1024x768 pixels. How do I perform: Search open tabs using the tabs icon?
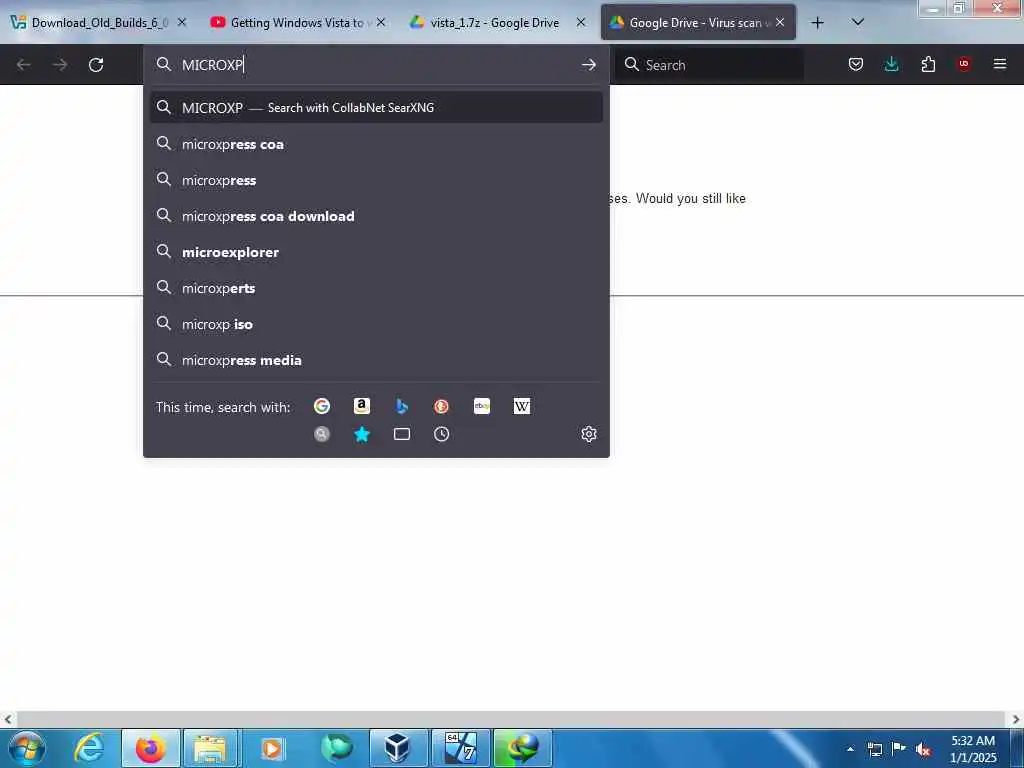pos(402,434)
